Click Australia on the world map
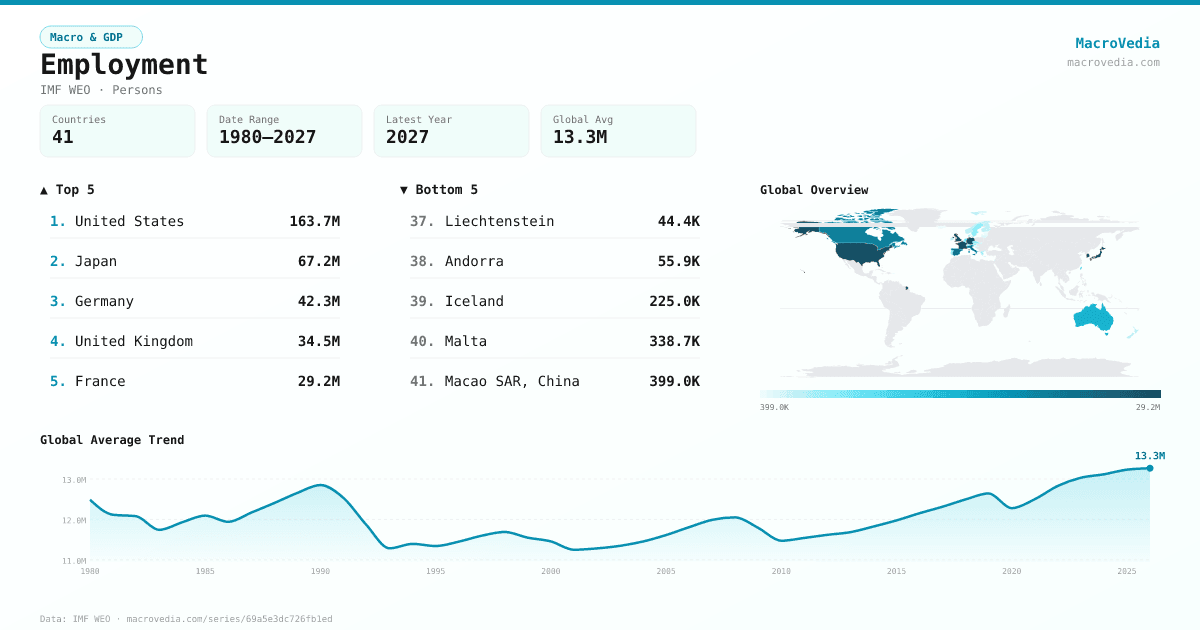Screen dimensions: 1200x630 1093,317
